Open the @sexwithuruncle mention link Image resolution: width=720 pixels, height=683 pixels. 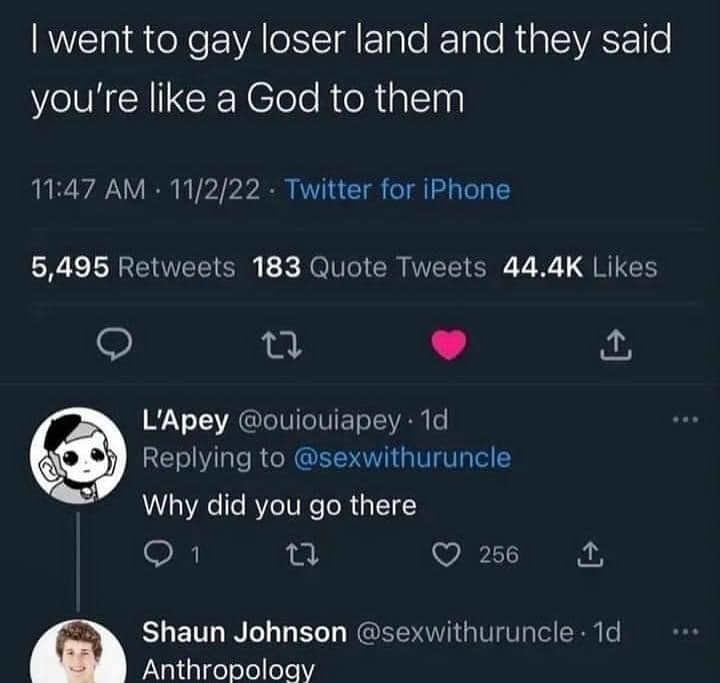[x=402, y=458]
